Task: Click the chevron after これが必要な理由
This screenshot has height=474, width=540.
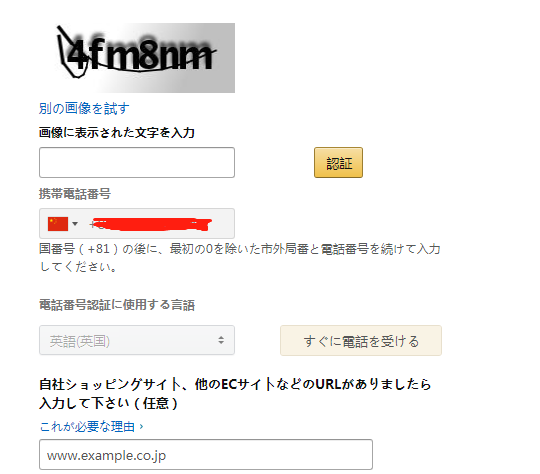Action: point(141,427)
